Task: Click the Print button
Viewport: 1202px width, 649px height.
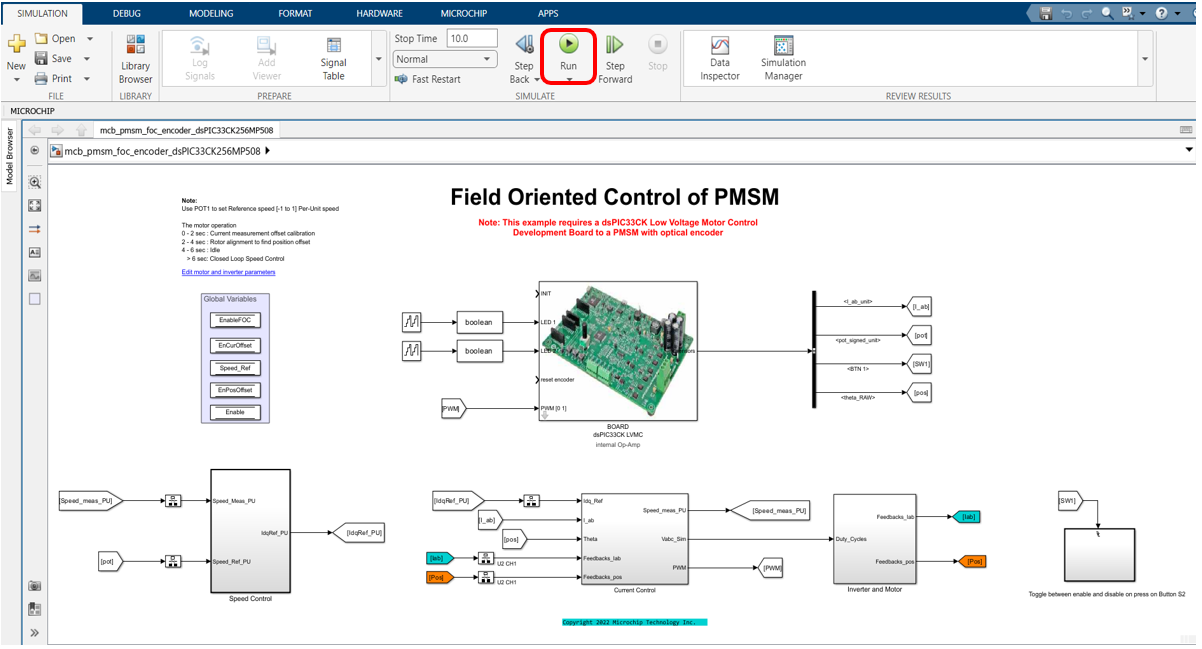Action: (x=54, y=78)
